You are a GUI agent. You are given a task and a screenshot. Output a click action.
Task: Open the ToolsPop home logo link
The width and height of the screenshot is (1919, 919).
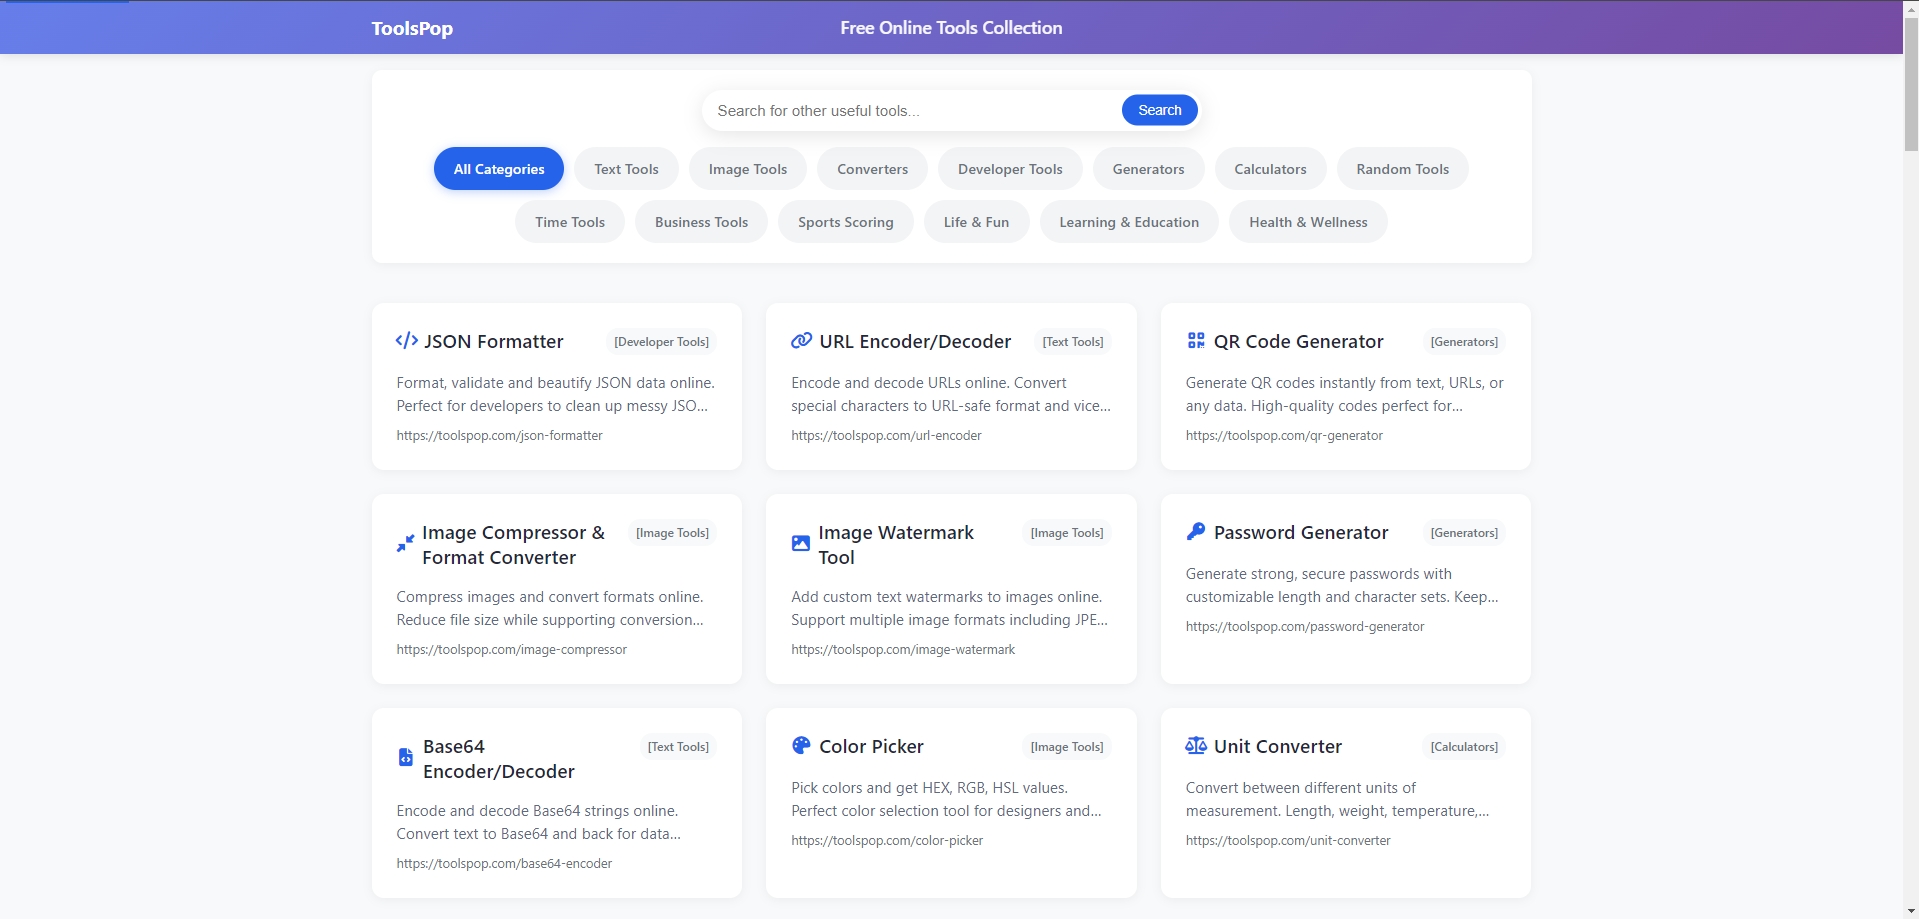pos(412,28)
